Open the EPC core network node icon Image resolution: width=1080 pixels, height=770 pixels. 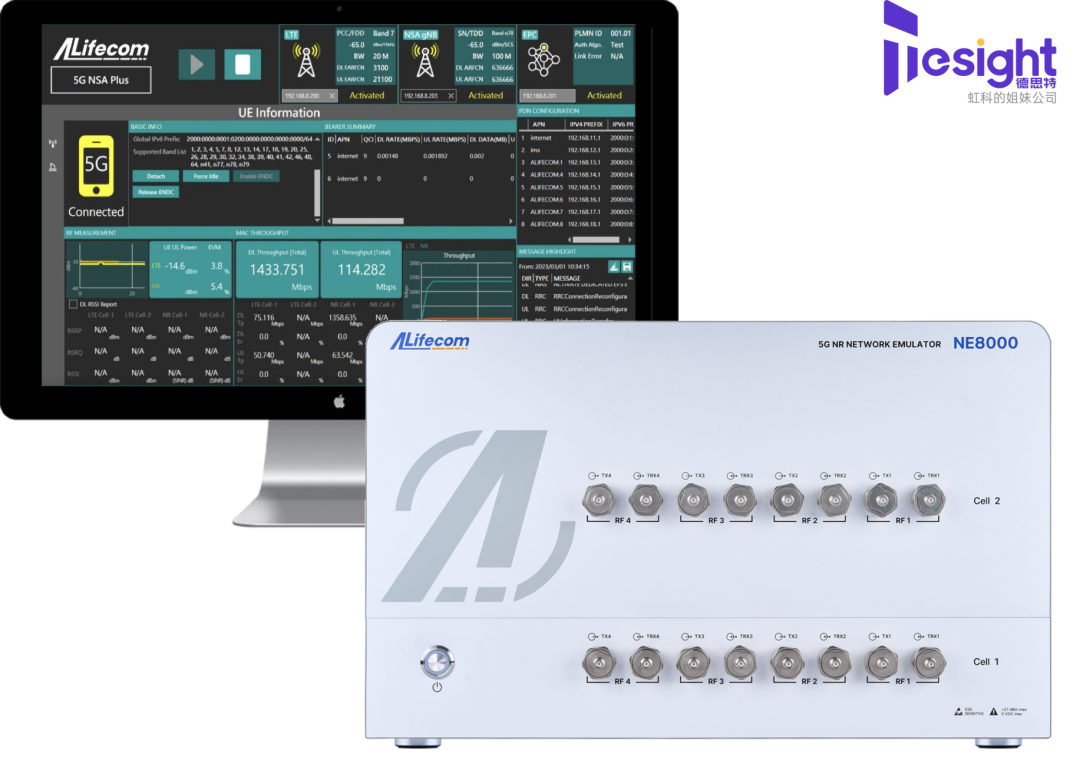[543, 60]
